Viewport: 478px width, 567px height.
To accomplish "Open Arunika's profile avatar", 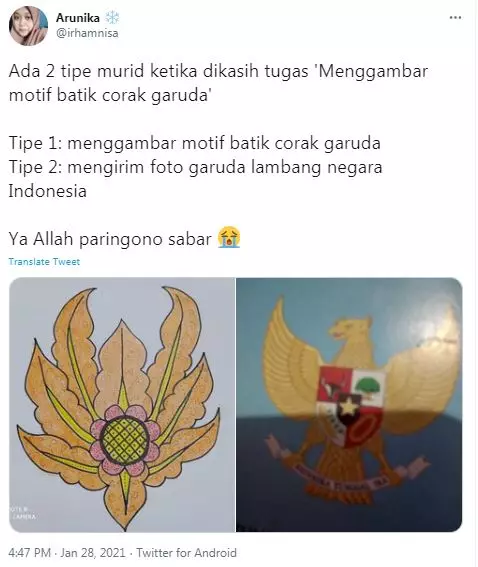I will [x=29, y=26].
